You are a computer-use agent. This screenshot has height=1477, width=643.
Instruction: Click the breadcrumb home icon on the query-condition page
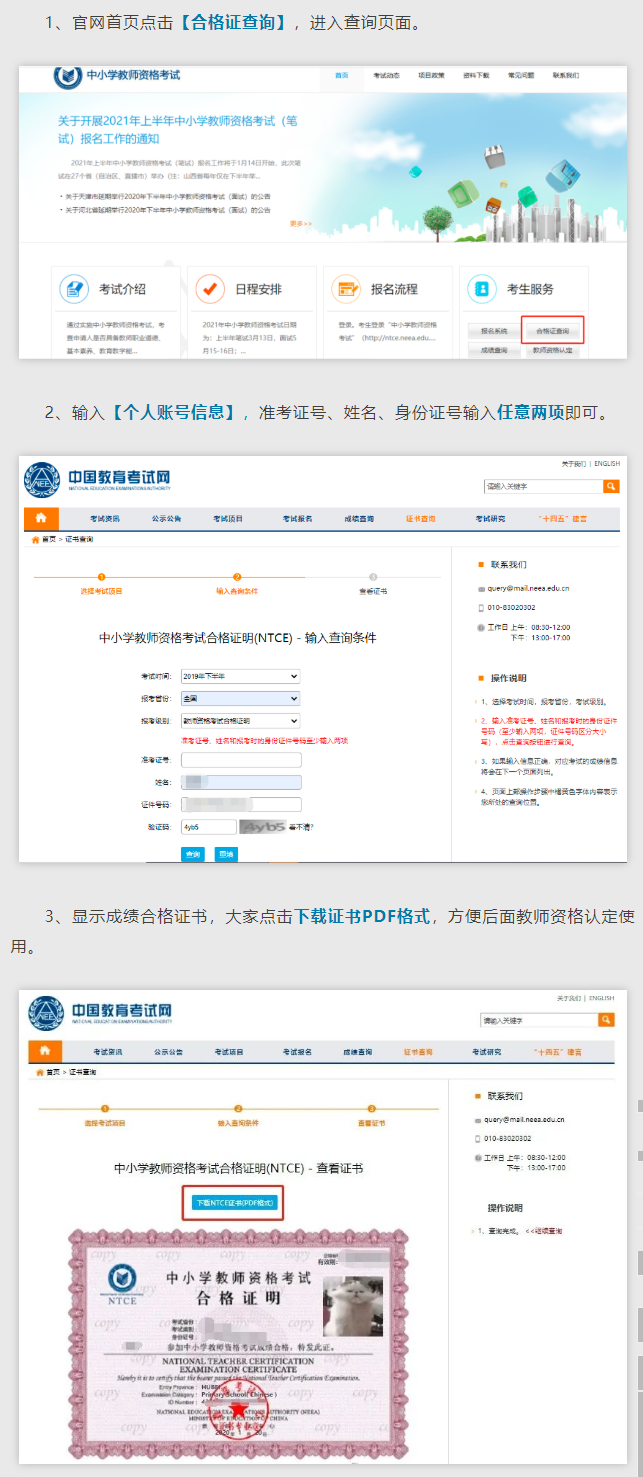36,539
